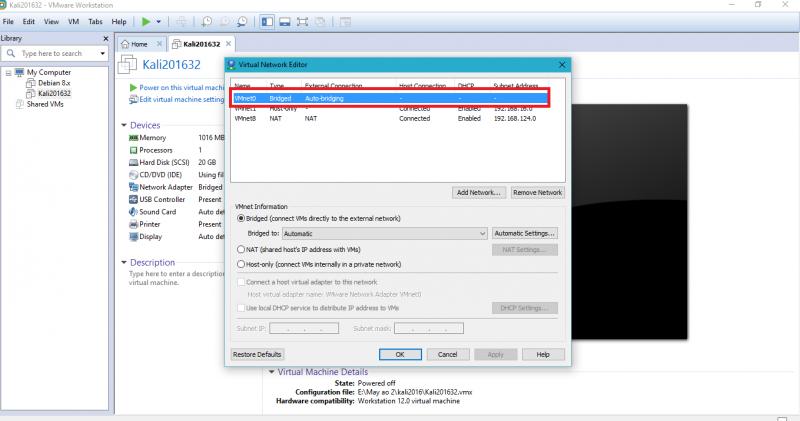Open the View menu

51,21
